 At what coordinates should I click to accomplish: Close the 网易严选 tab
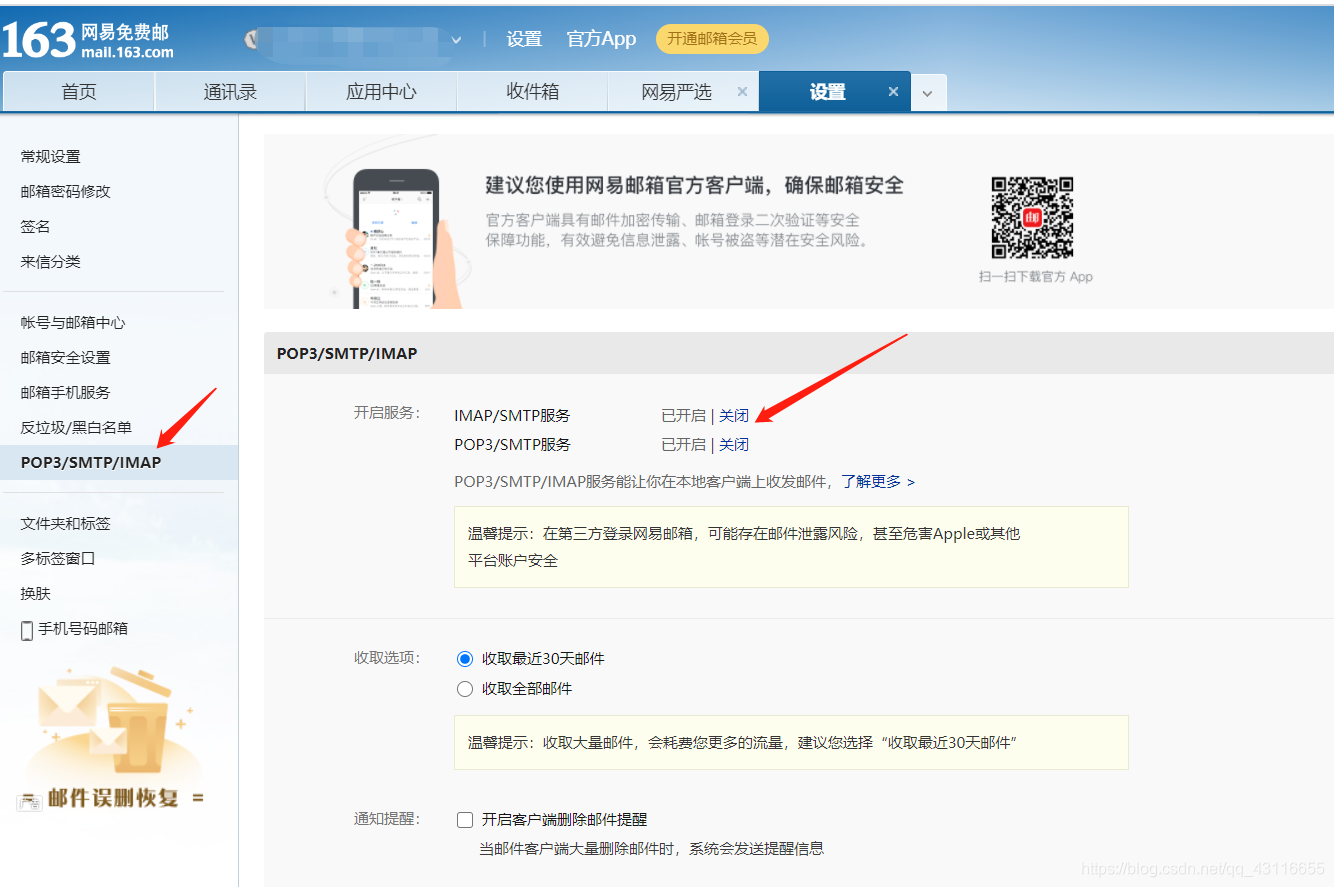(x=742, y=91)
